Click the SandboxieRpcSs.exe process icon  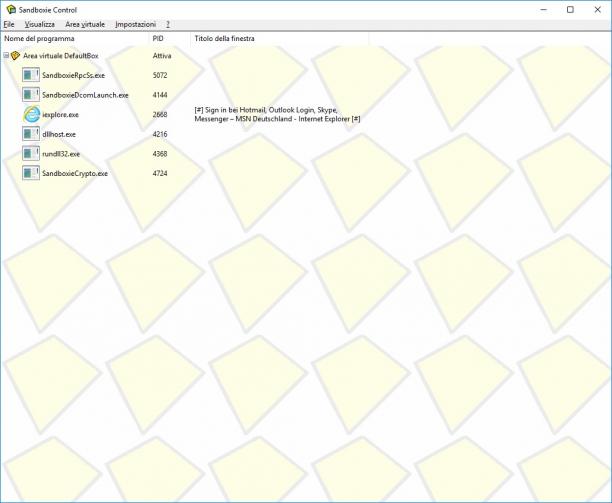point(31,75)
